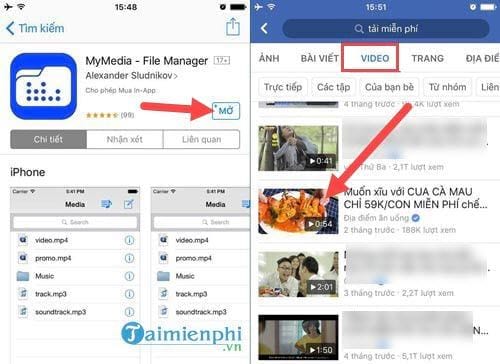Screen dimensions: 500x364
Task: Go back to Tìm kiếm
Action: [x=35, y=28]
